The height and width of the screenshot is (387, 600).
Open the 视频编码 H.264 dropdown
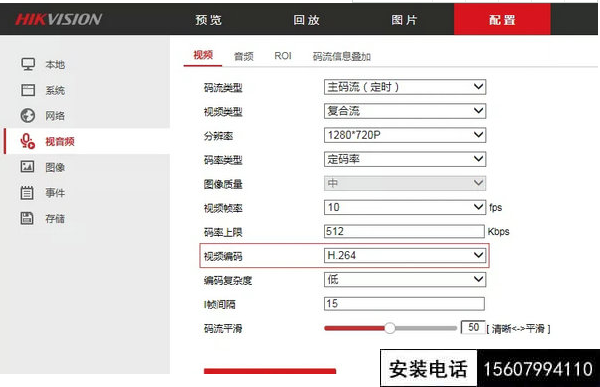405,255
